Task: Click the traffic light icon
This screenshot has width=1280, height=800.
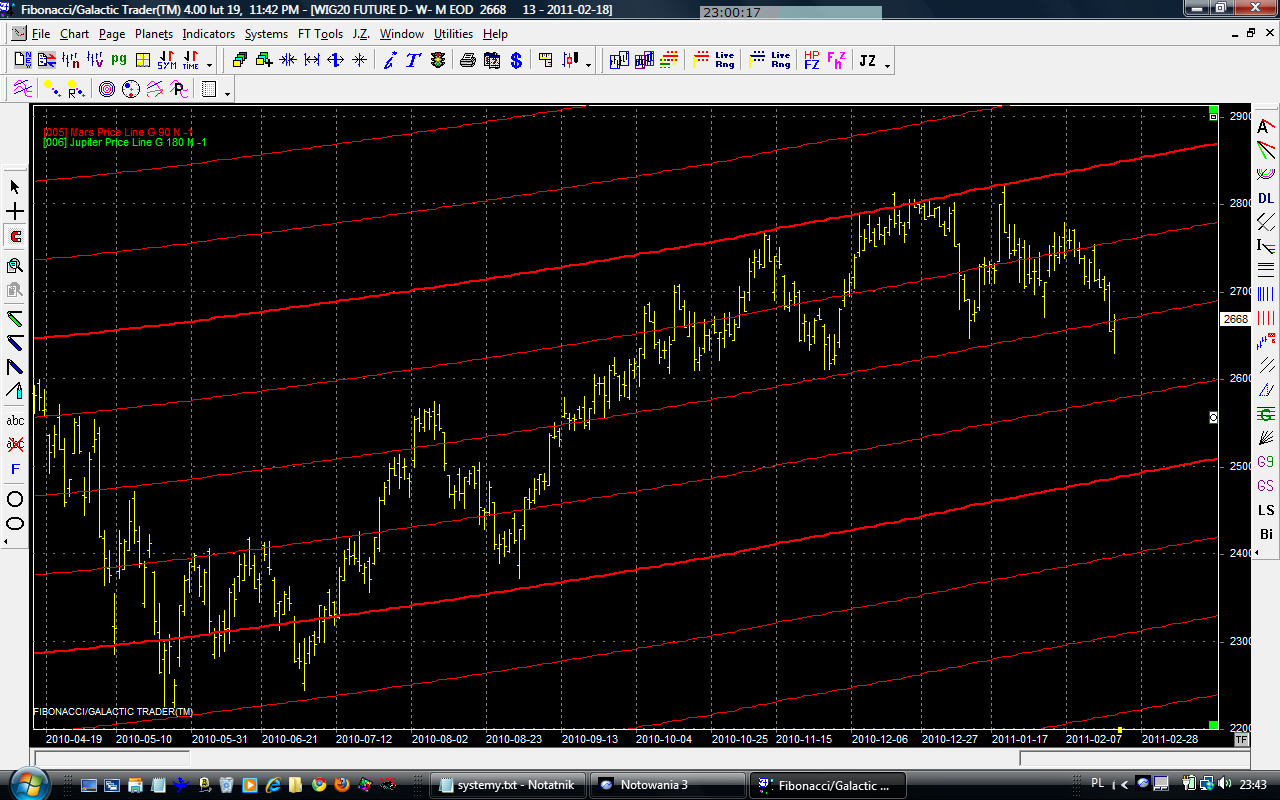Action: point(438,61)
